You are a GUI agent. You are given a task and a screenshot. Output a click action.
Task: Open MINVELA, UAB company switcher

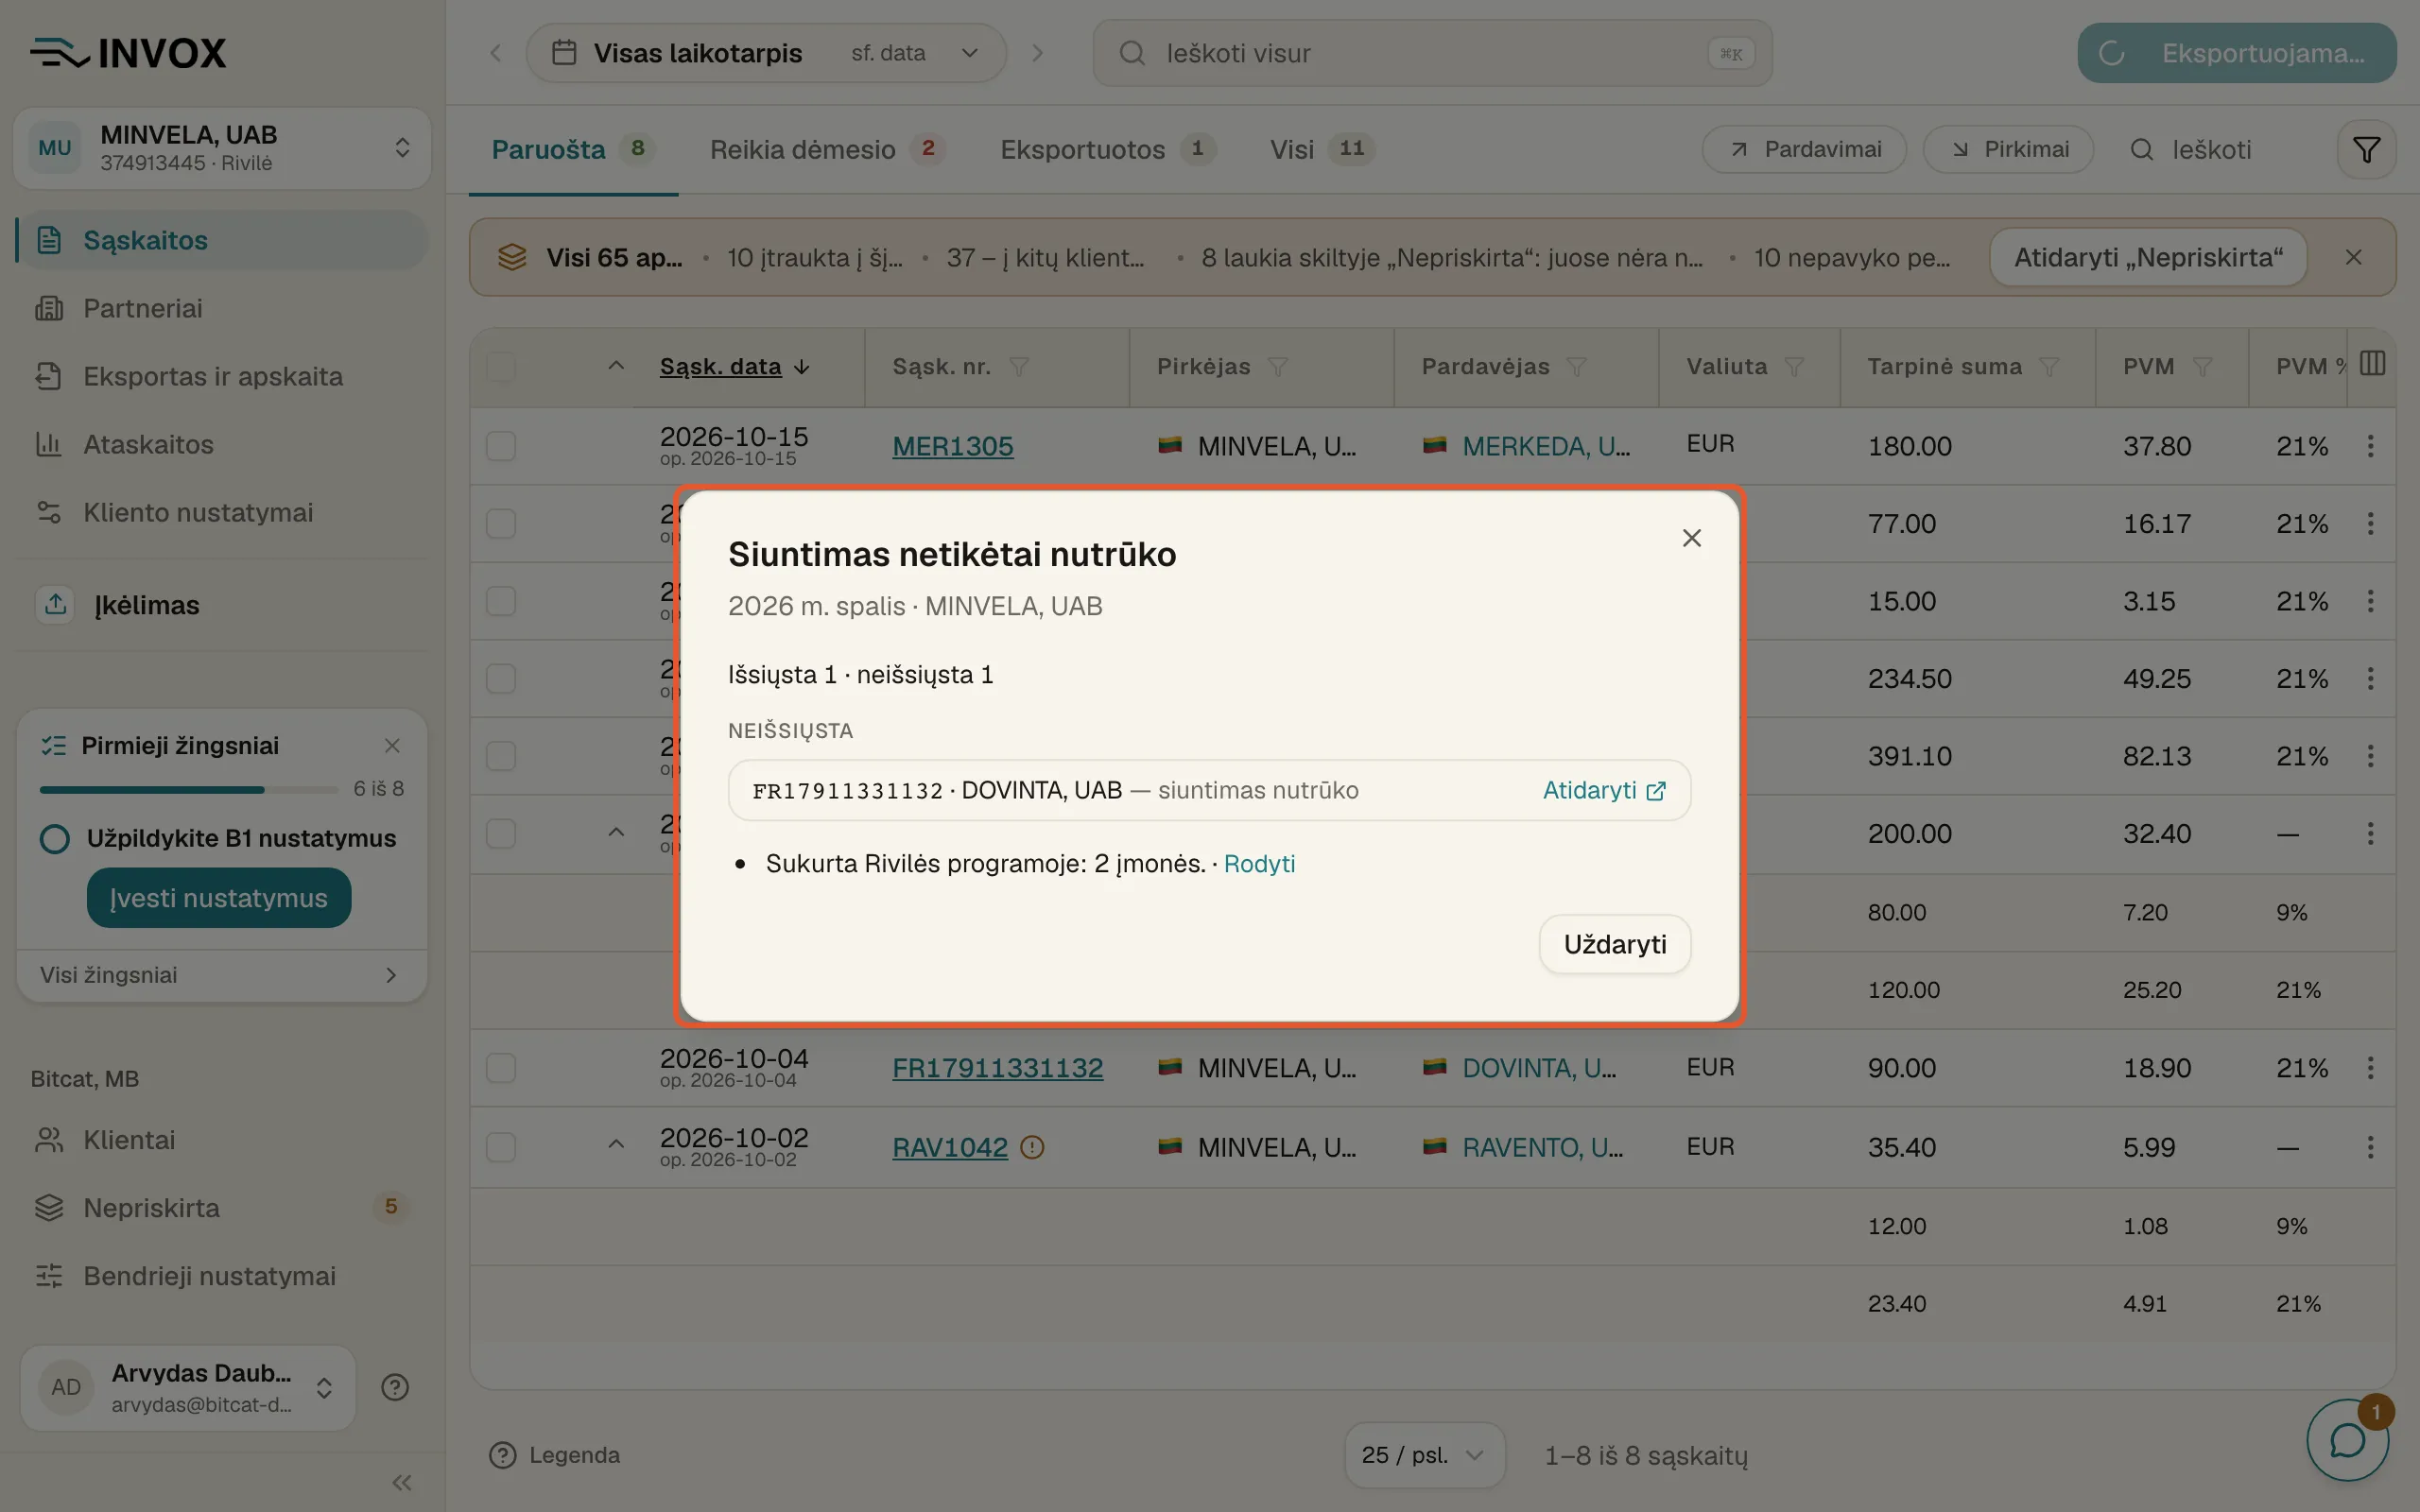[222, 148]
